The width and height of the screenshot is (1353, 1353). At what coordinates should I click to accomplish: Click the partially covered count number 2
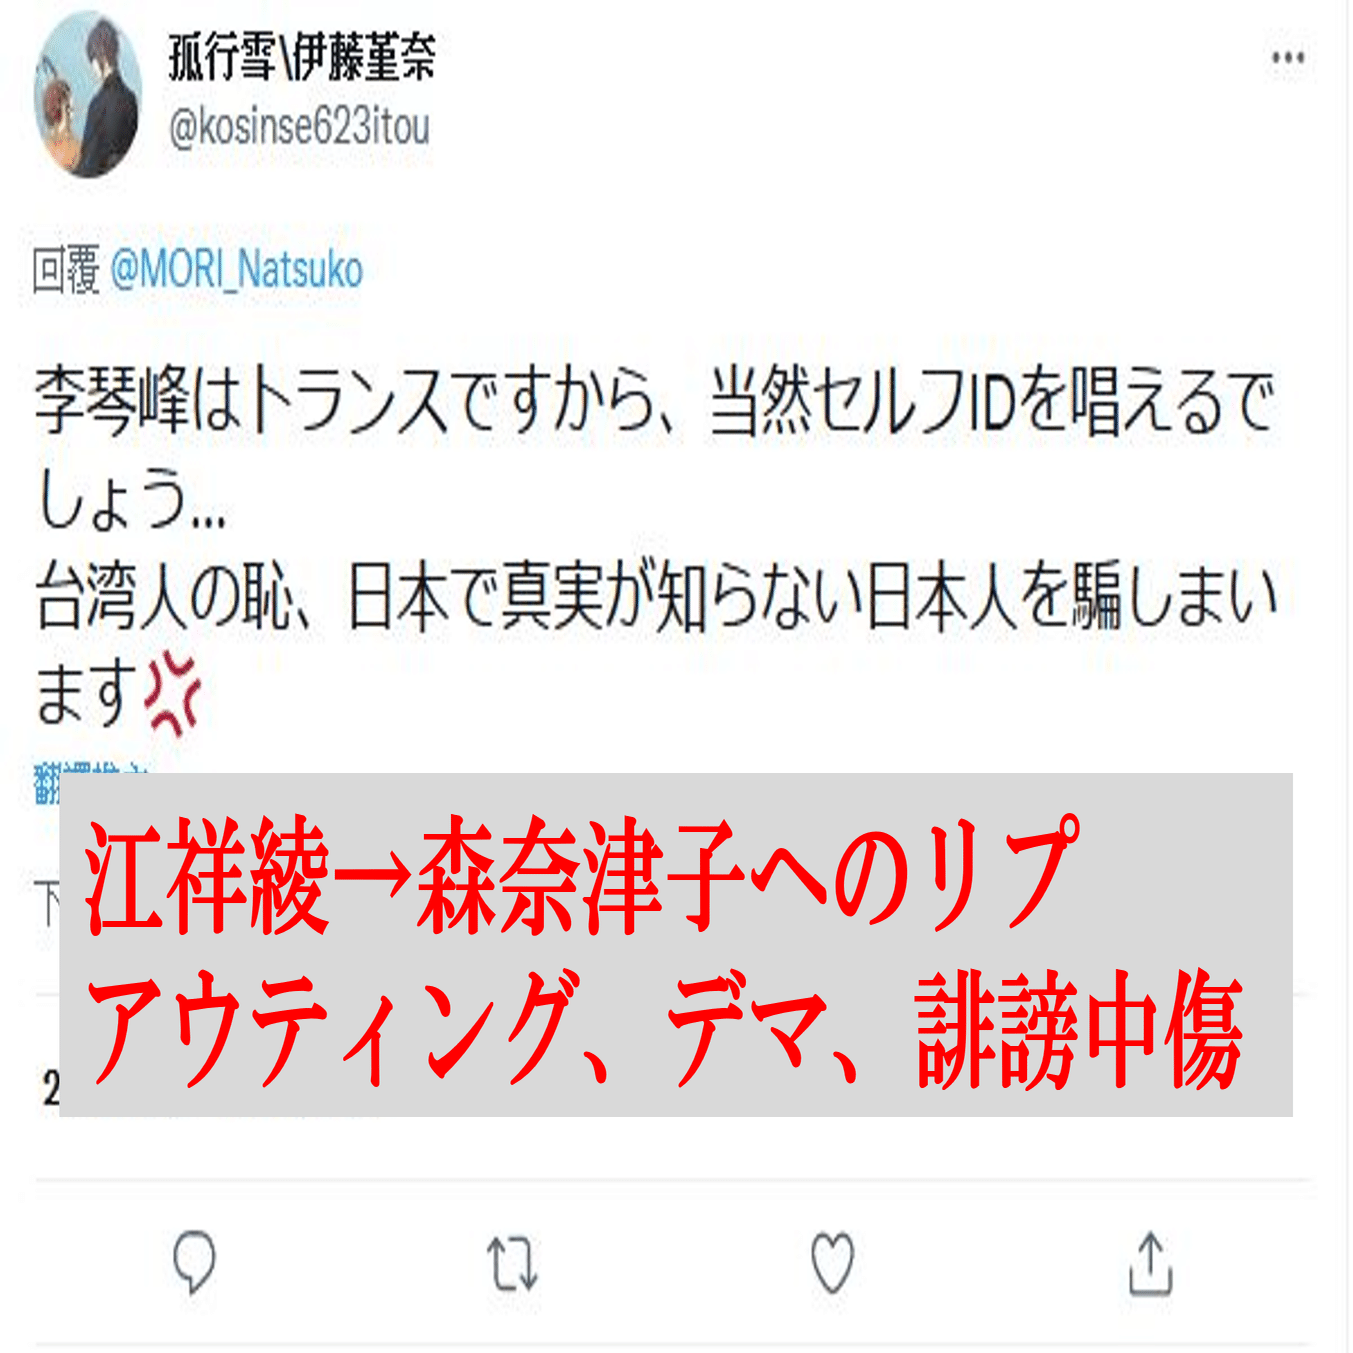51,1088
